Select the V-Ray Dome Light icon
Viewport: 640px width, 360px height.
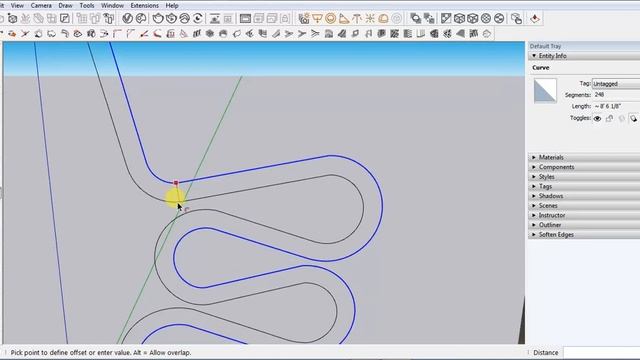[x=383, y=18]
